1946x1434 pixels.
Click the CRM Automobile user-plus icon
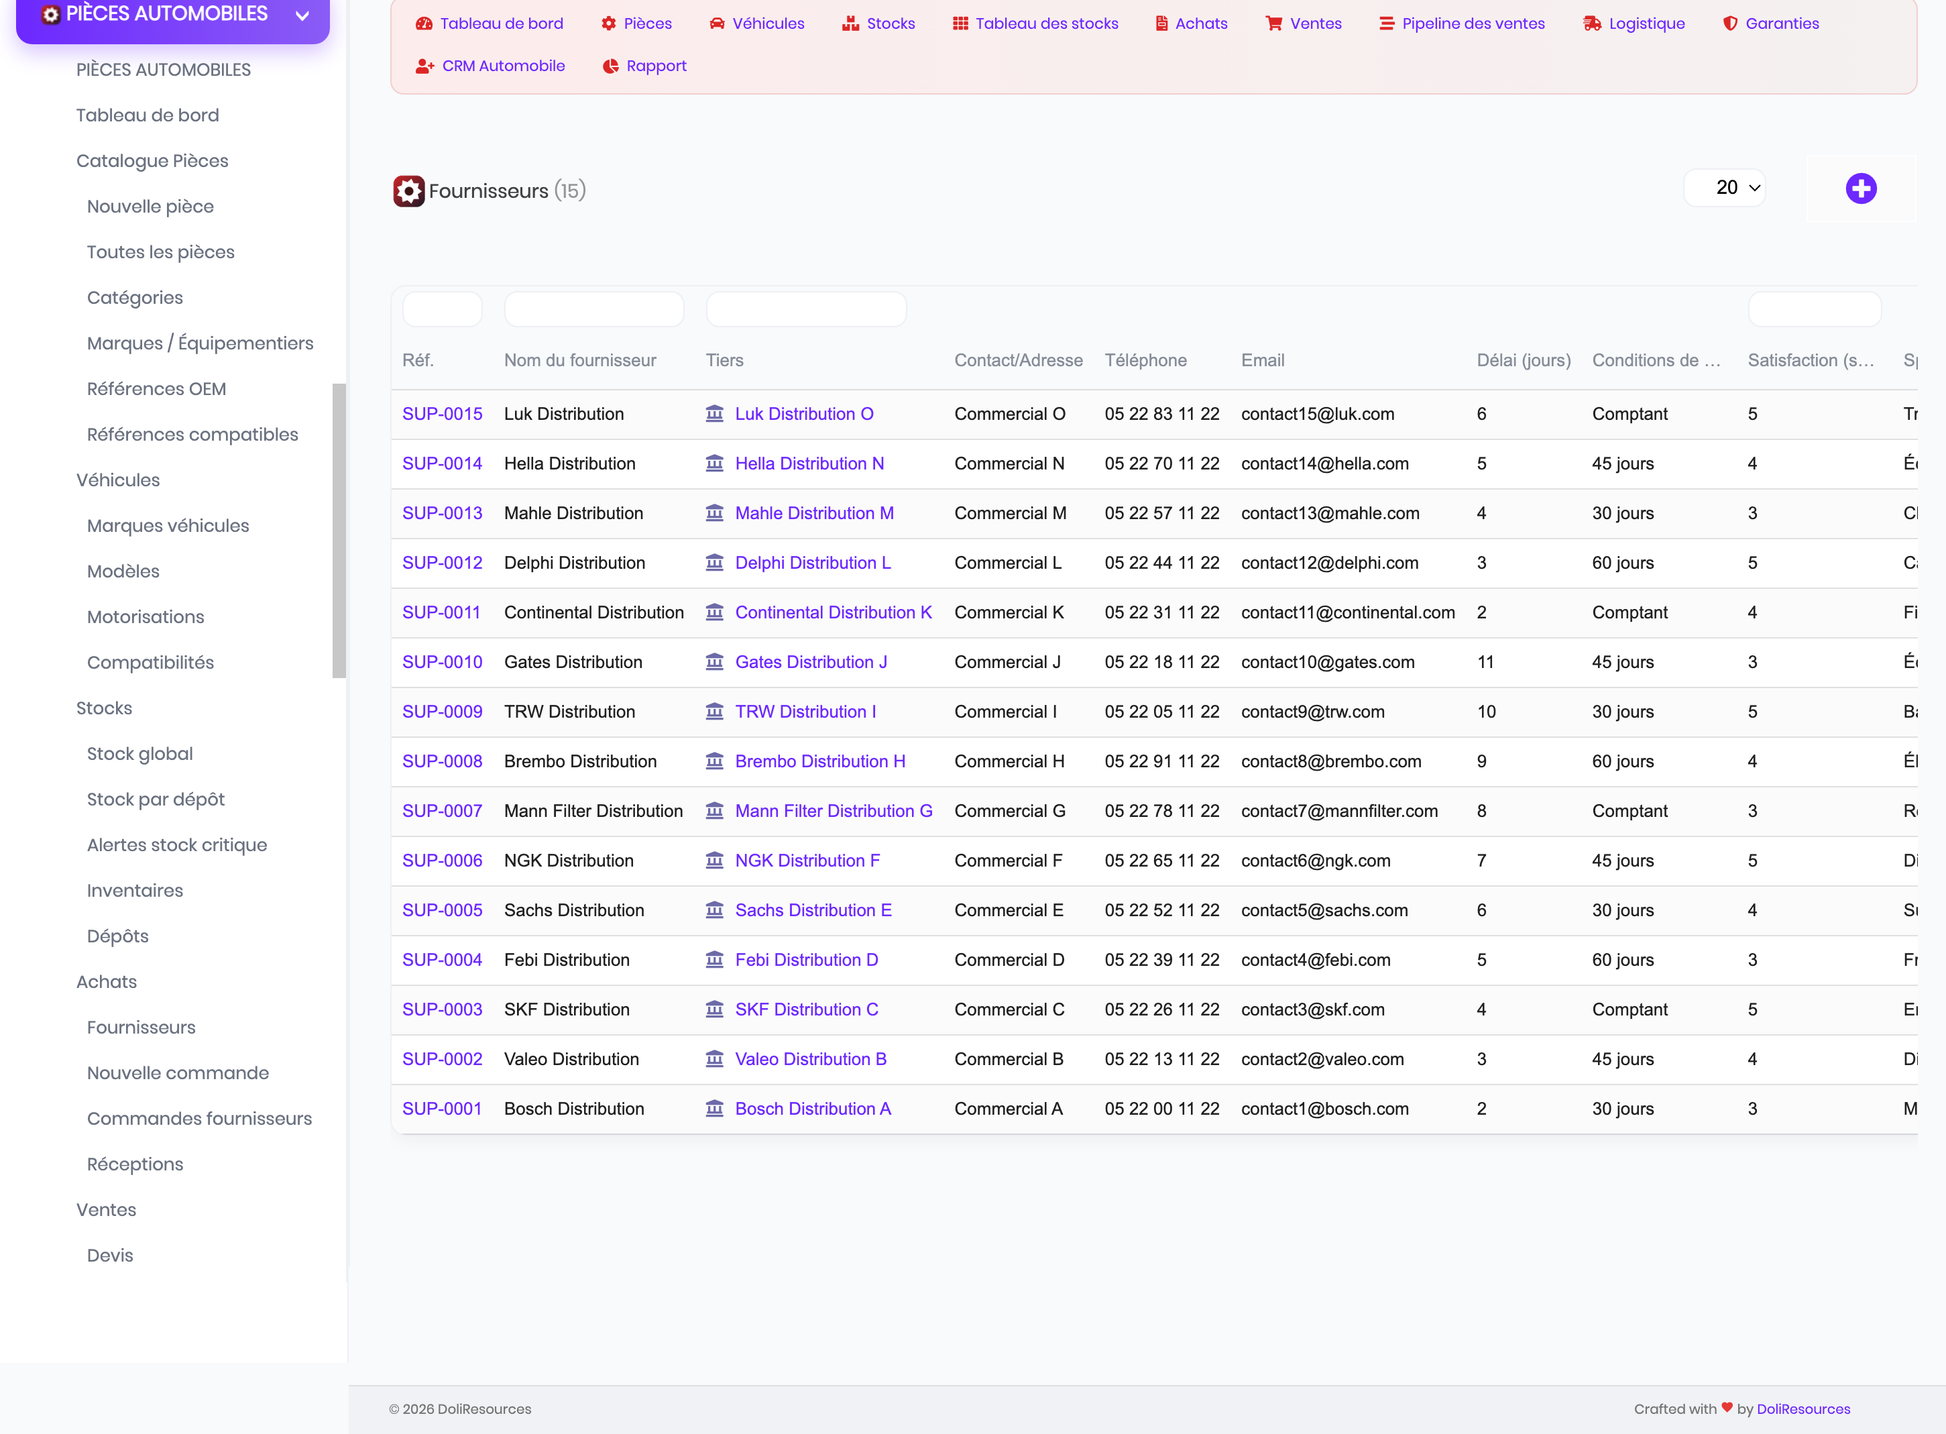[x=425, y=66]
